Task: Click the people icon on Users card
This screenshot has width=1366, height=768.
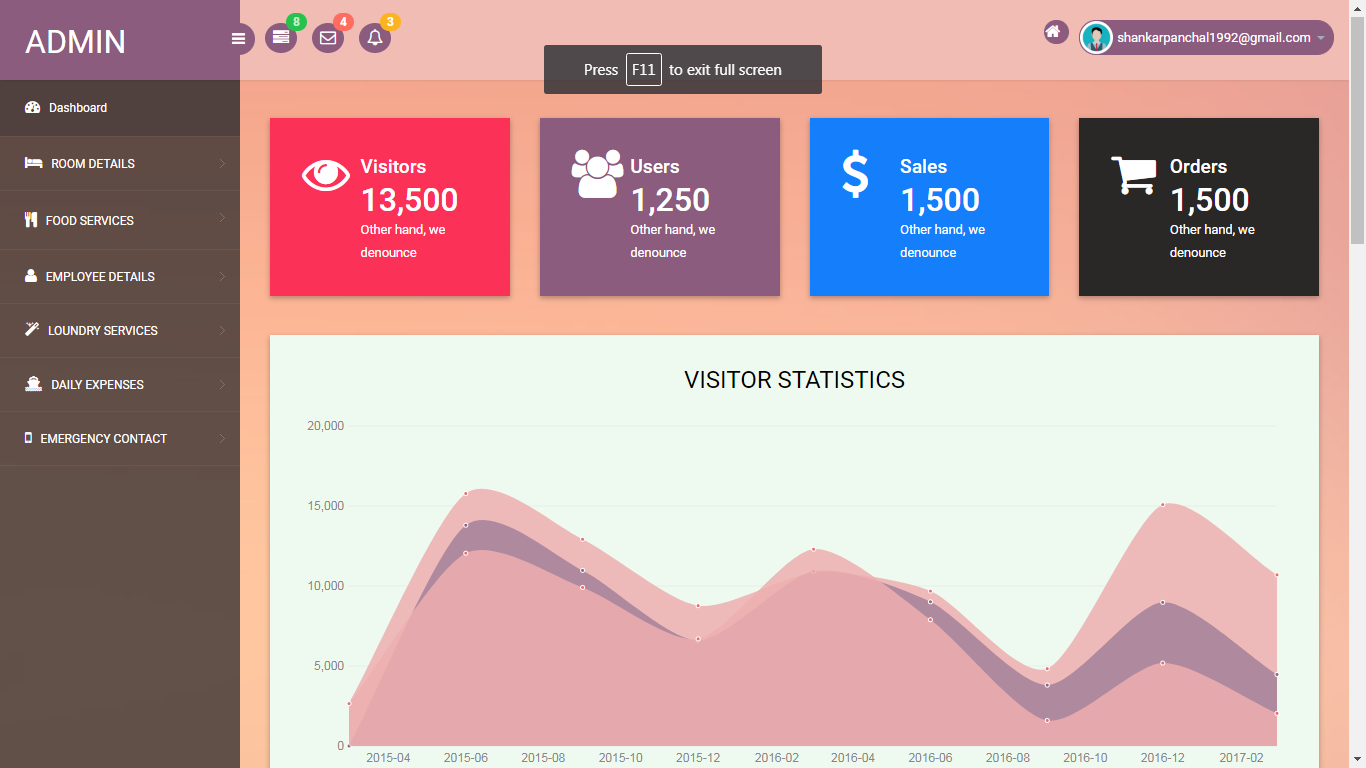Action: tap(597, 173)
